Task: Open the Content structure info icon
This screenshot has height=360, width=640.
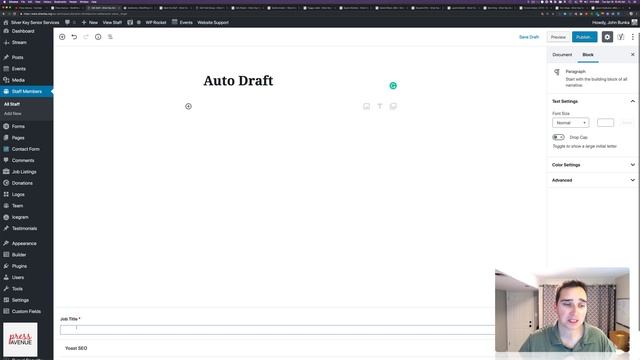Action: (98, 37)
